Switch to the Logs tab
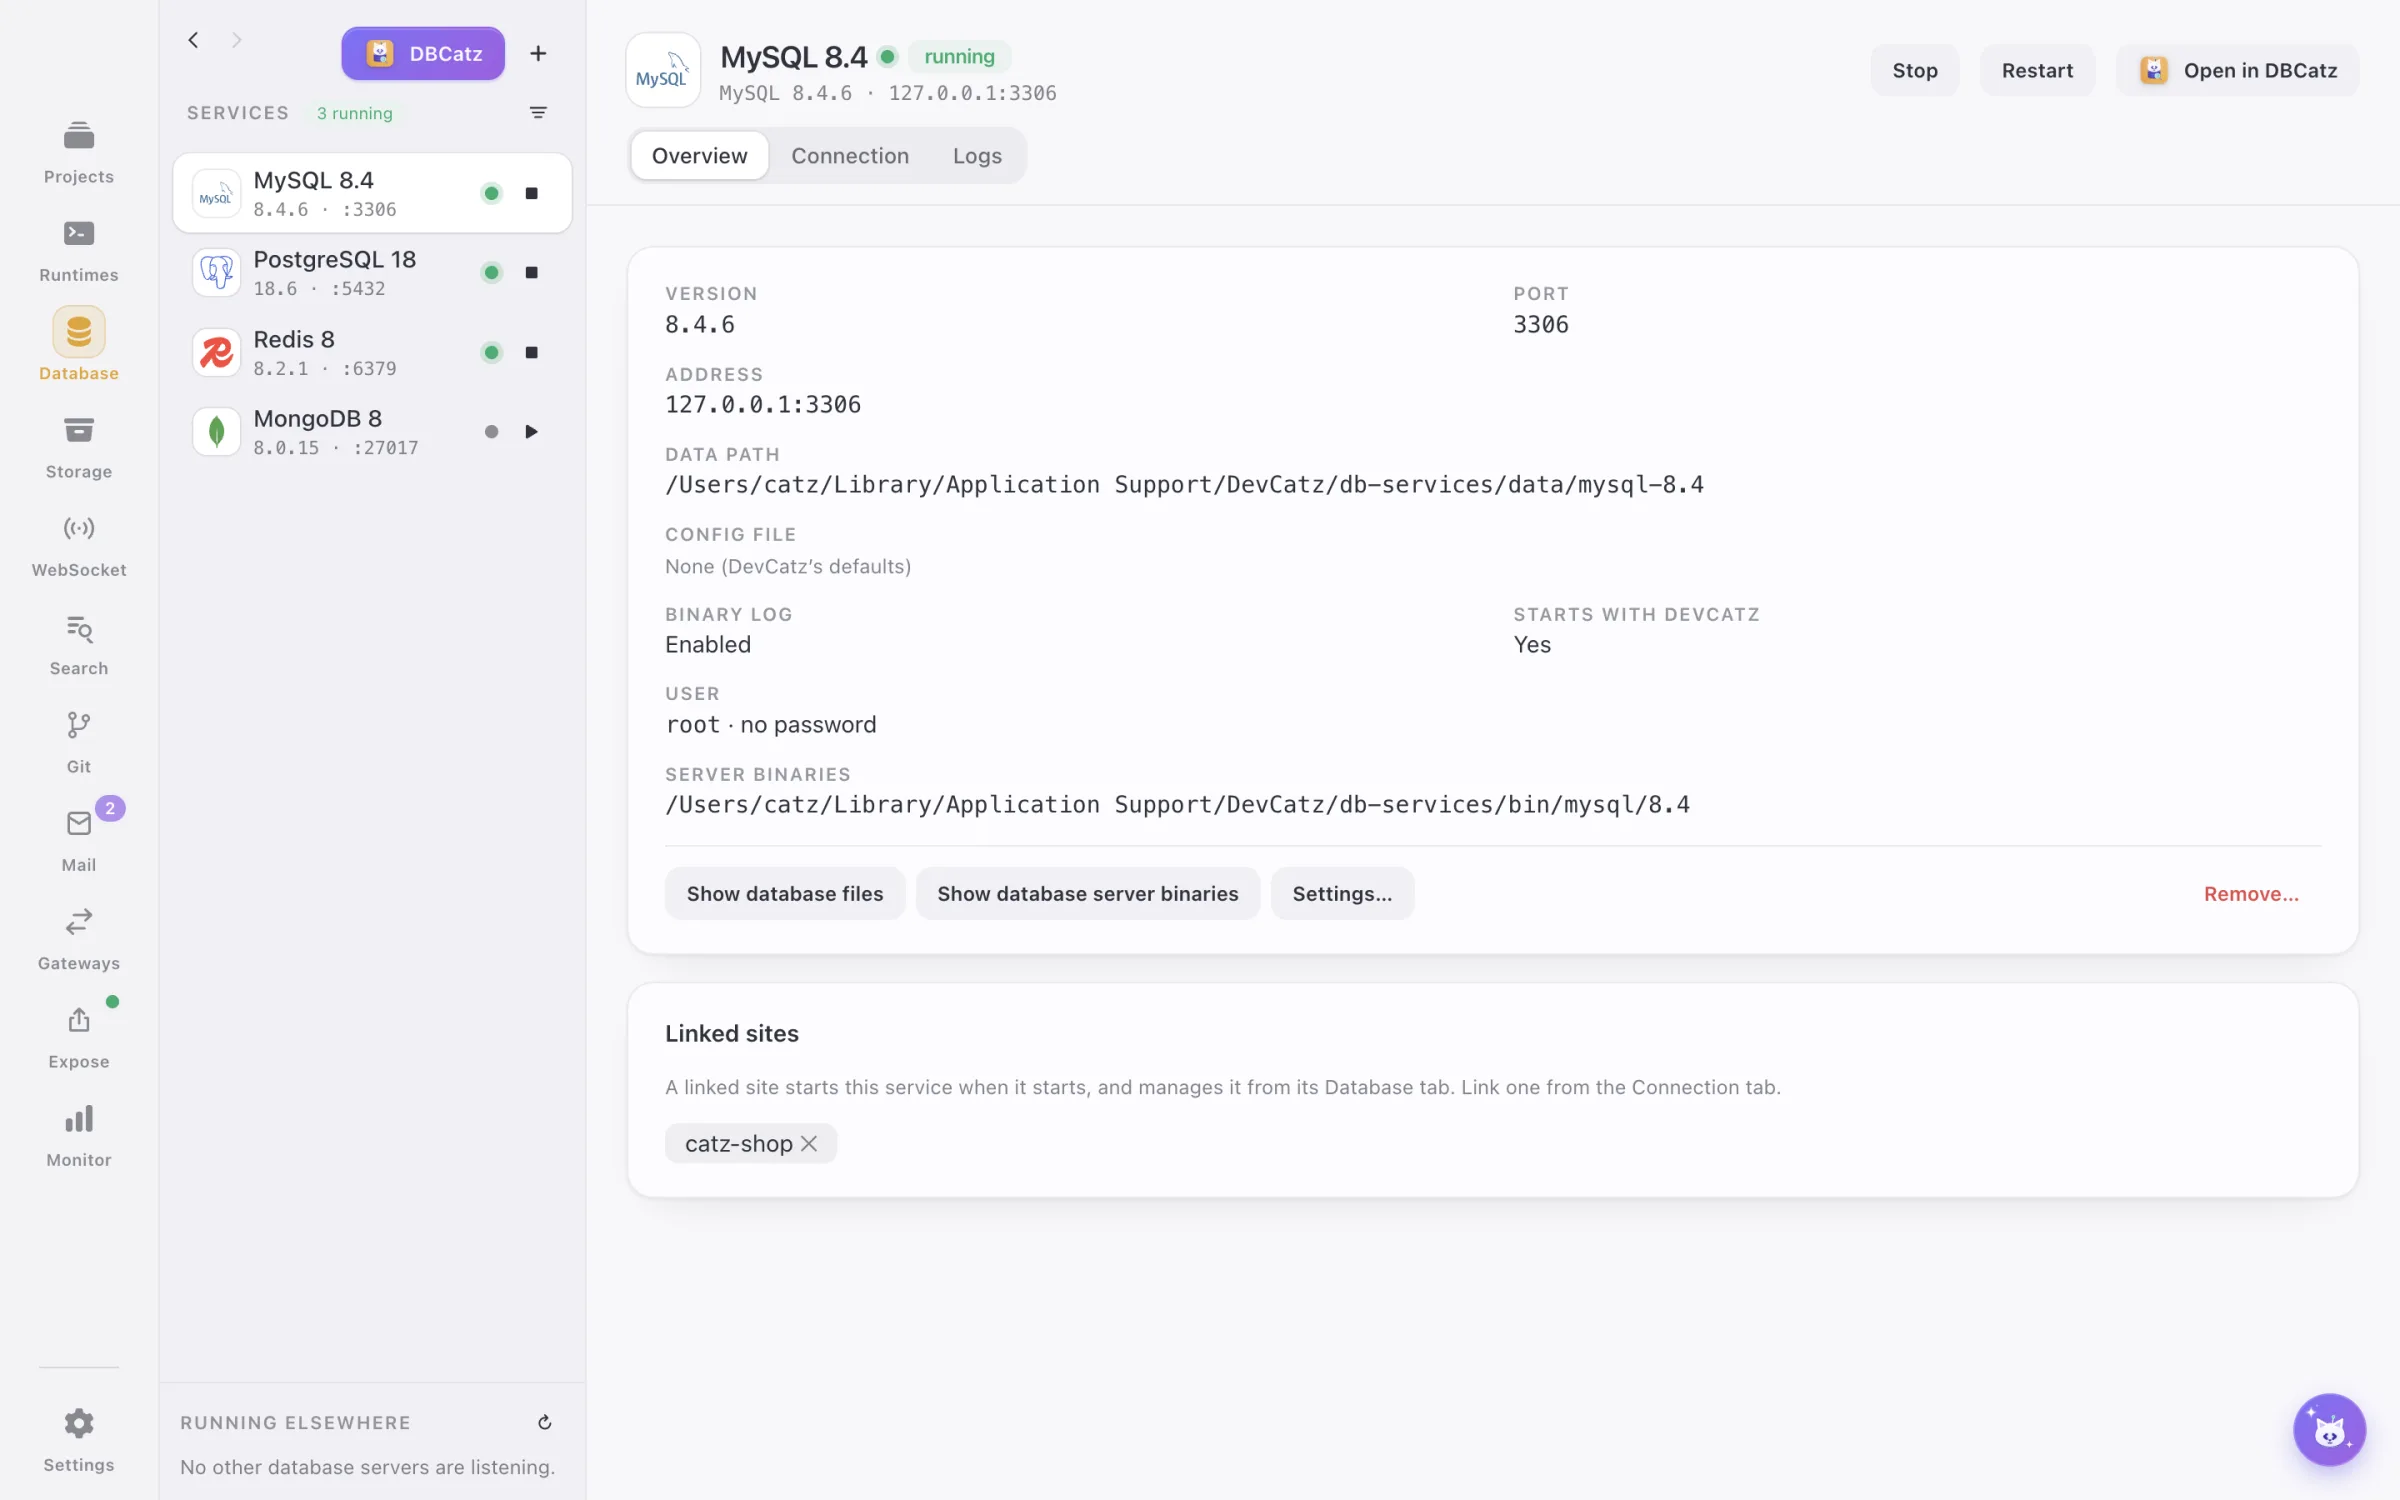This screenshot has width=2400, height=1500. (977, 156)
